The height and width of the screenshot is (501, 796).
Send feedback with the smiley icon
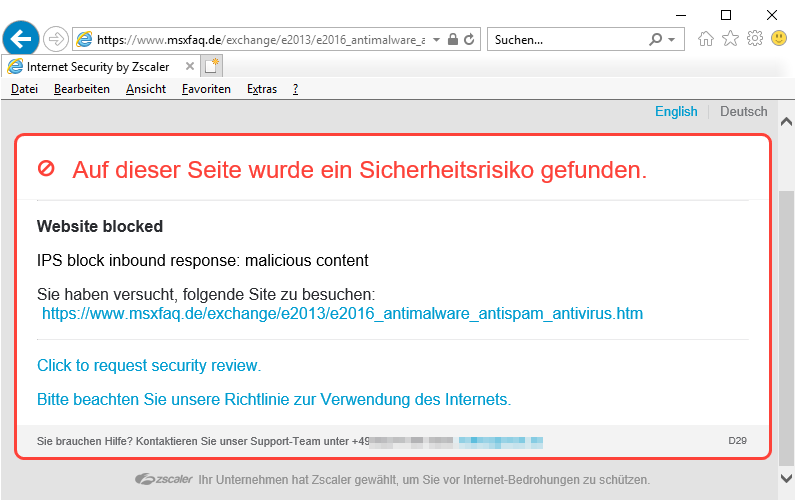tap(779, 38)
